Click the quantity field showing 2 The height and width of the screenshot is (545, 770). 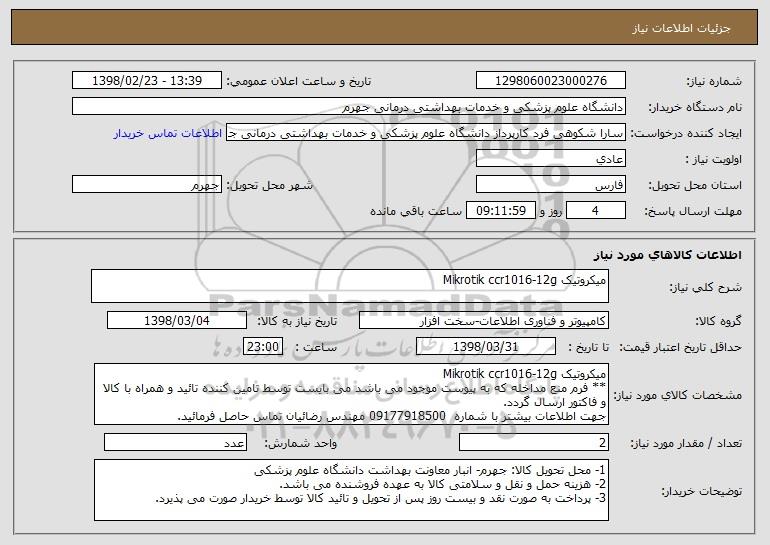click(534, 442)
